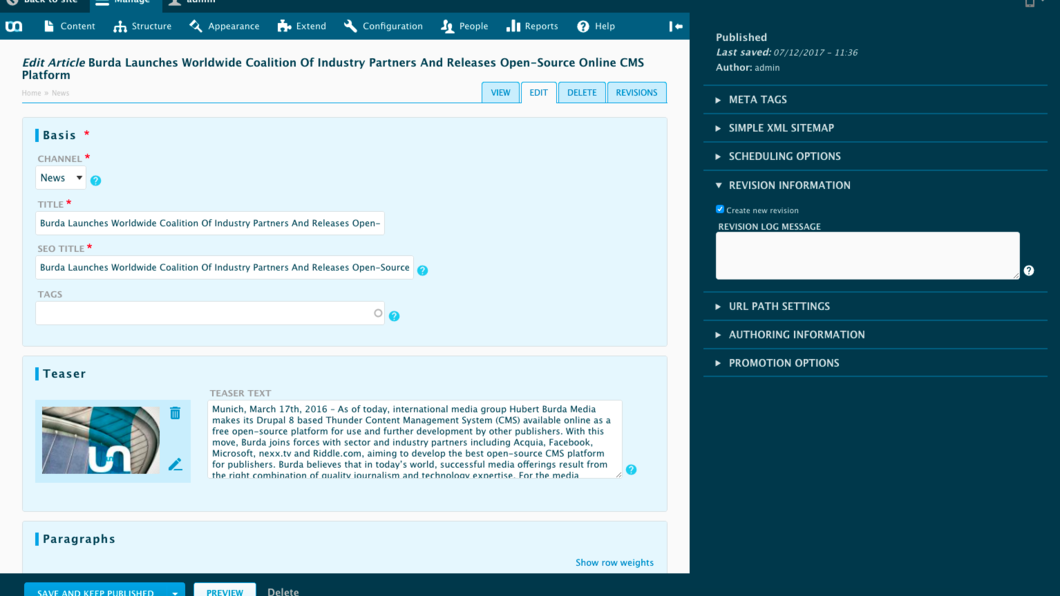Open the Structure menu
This screenshot has height=596, width=1060.
pos(143,26)
